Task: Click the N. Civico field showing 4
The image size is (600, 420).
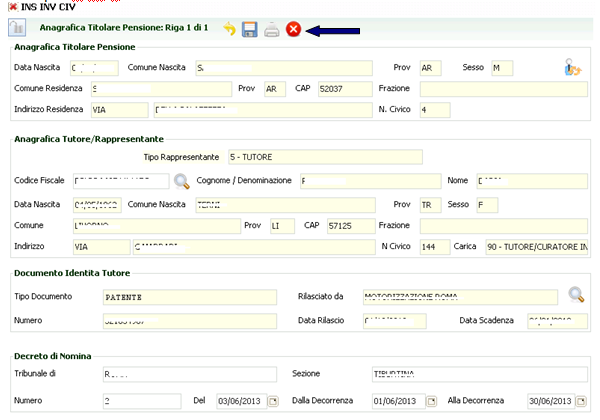Action: 435,110
